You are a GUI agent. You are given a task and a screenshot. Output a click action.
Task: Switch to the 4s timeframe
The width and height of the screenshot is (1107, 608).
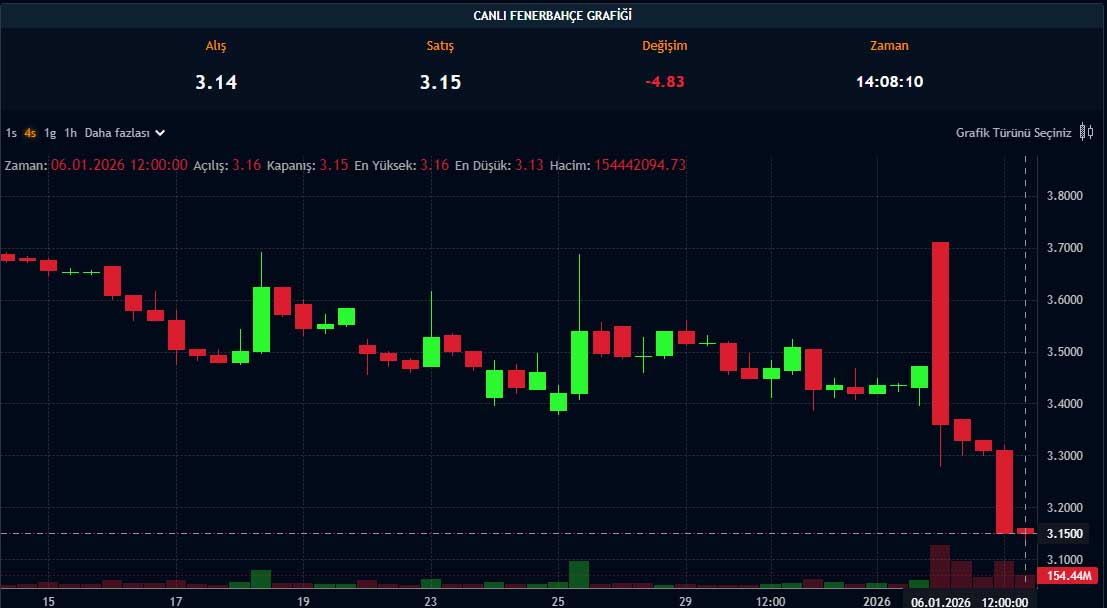[30, 133]
